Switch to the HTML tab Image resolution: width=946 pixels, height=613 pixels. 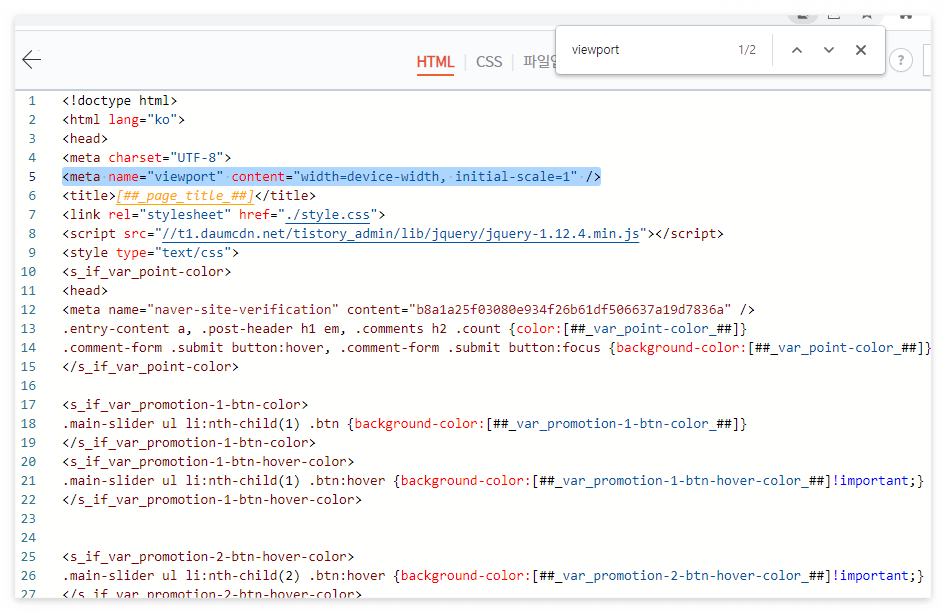[x=435, y=62]
